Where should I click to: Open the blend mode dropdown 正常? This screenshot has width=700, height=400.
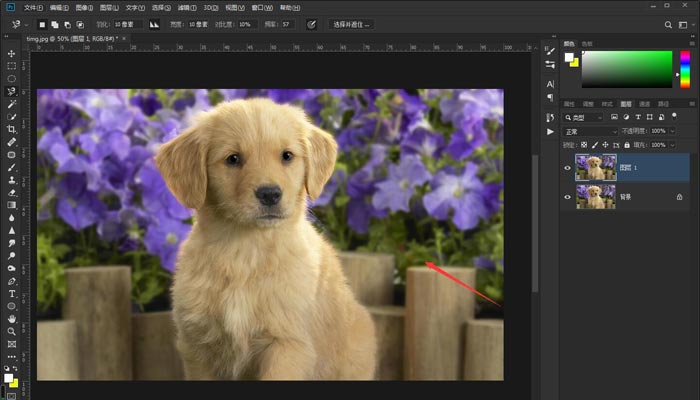pyautogui.click(x=589, y=131)
